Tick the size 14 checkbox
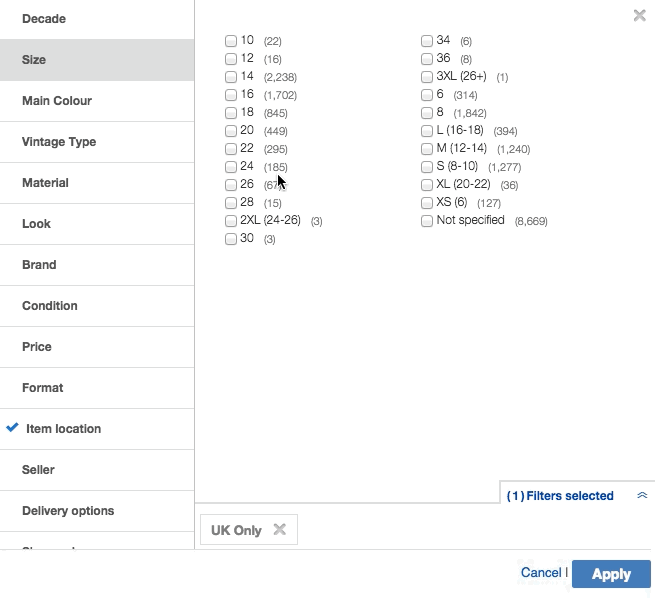The image size is (655, 598). point(231,76)
